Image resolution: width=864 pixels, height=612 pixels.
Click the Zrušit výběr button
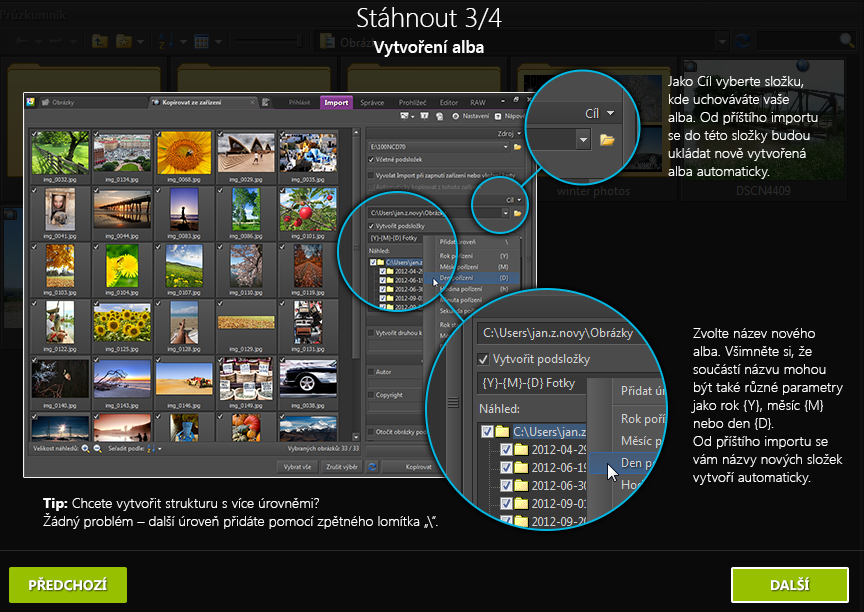point(342,467)
